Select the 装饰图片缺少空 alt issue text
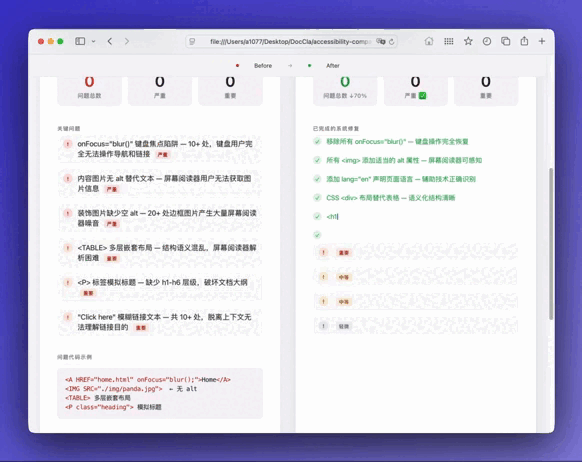582x462 pixels. (x=167, y=218)
